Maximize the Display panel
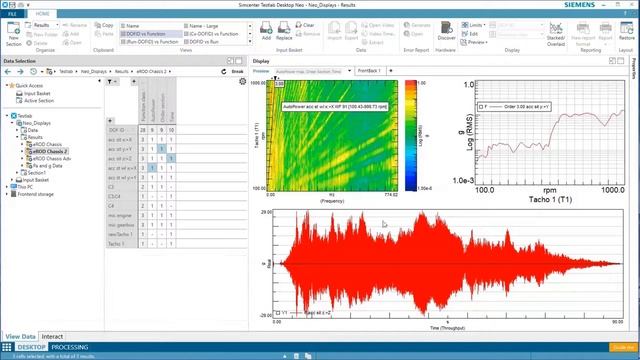The width and height of the screenshot is (640, 360). tap(621, 61)
